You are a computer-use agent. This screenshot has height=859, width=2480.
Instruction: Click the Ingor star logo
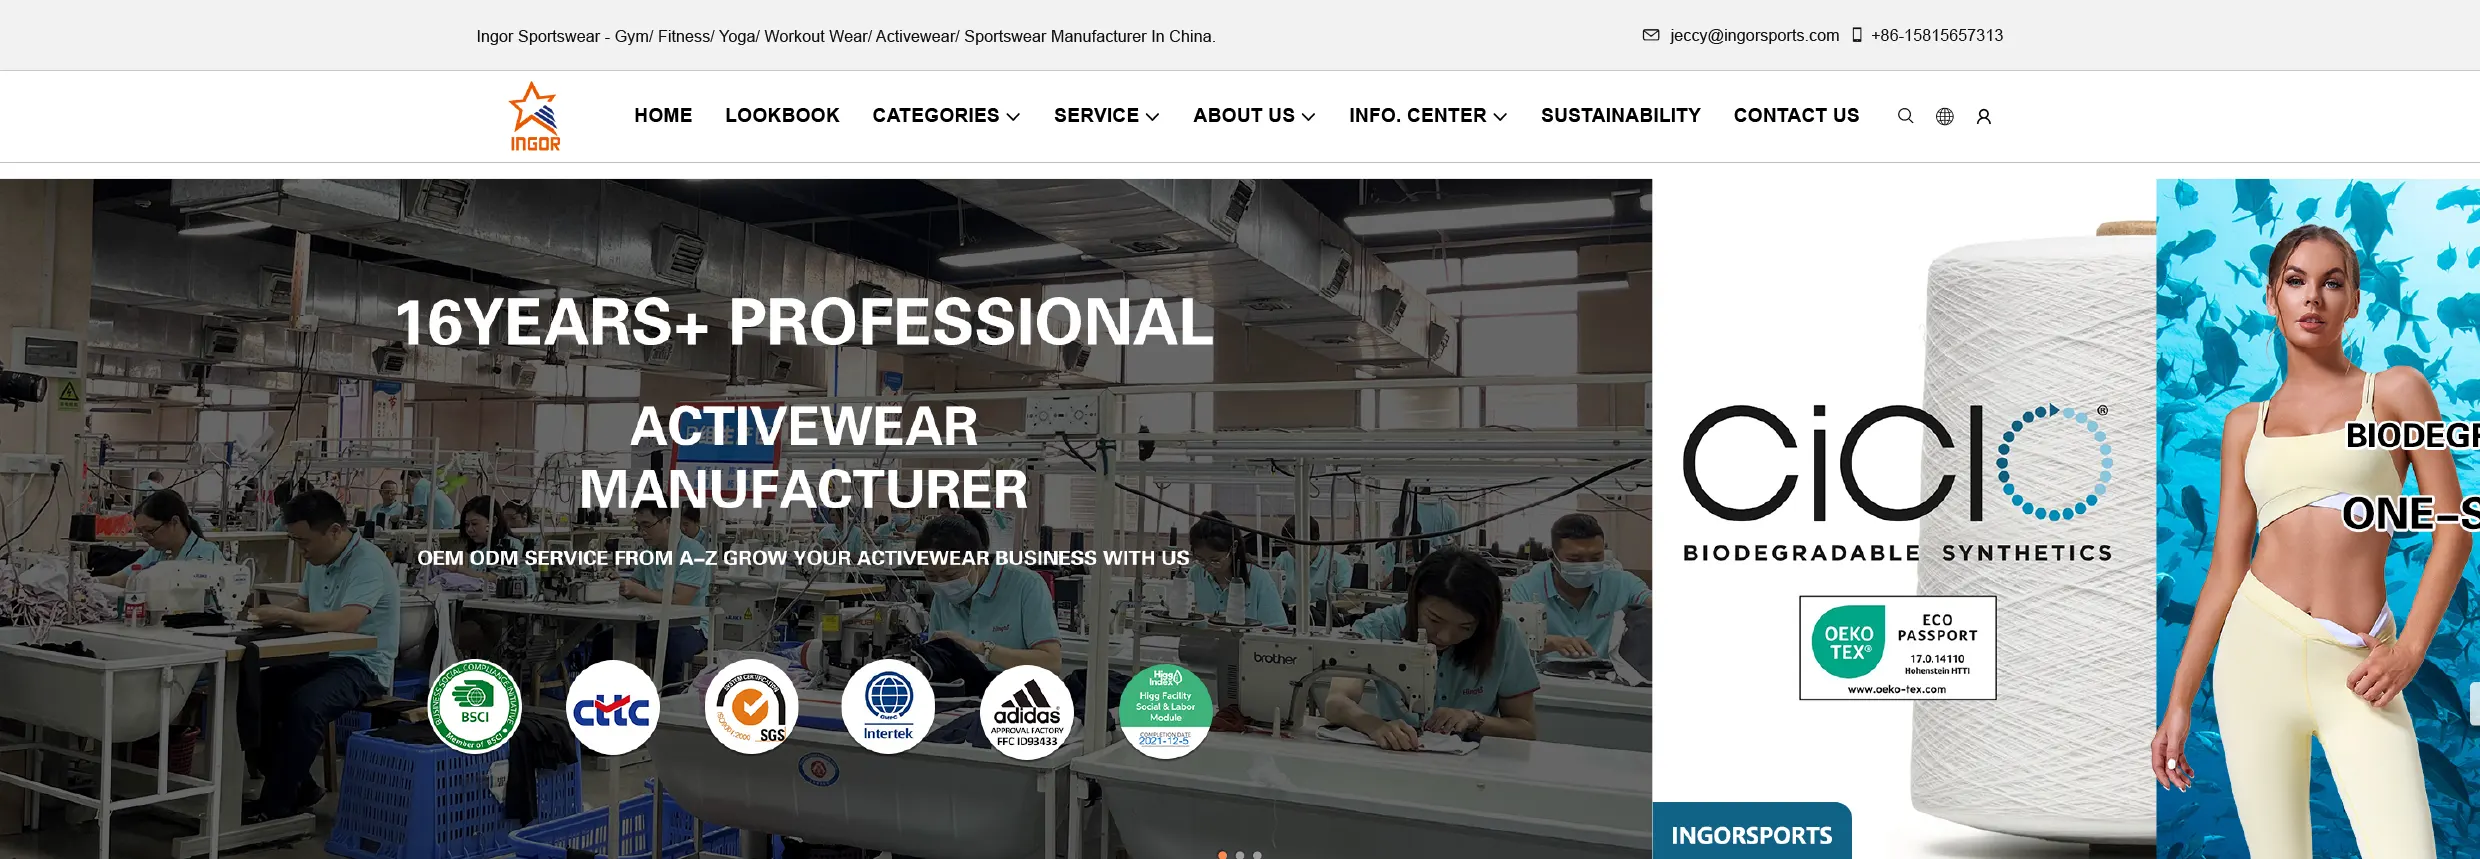click(535, 116)
